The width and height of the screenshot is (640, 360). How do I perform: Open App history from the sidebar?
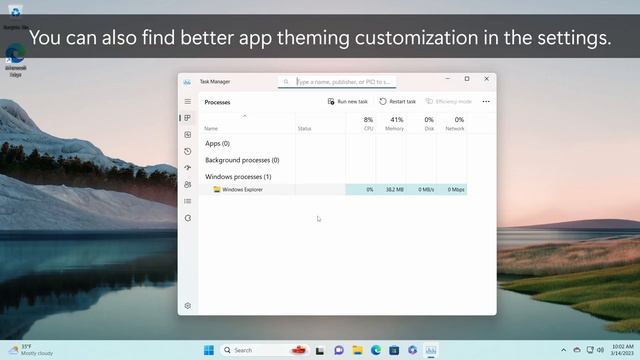pyautogui.click(x=188, y=151)
